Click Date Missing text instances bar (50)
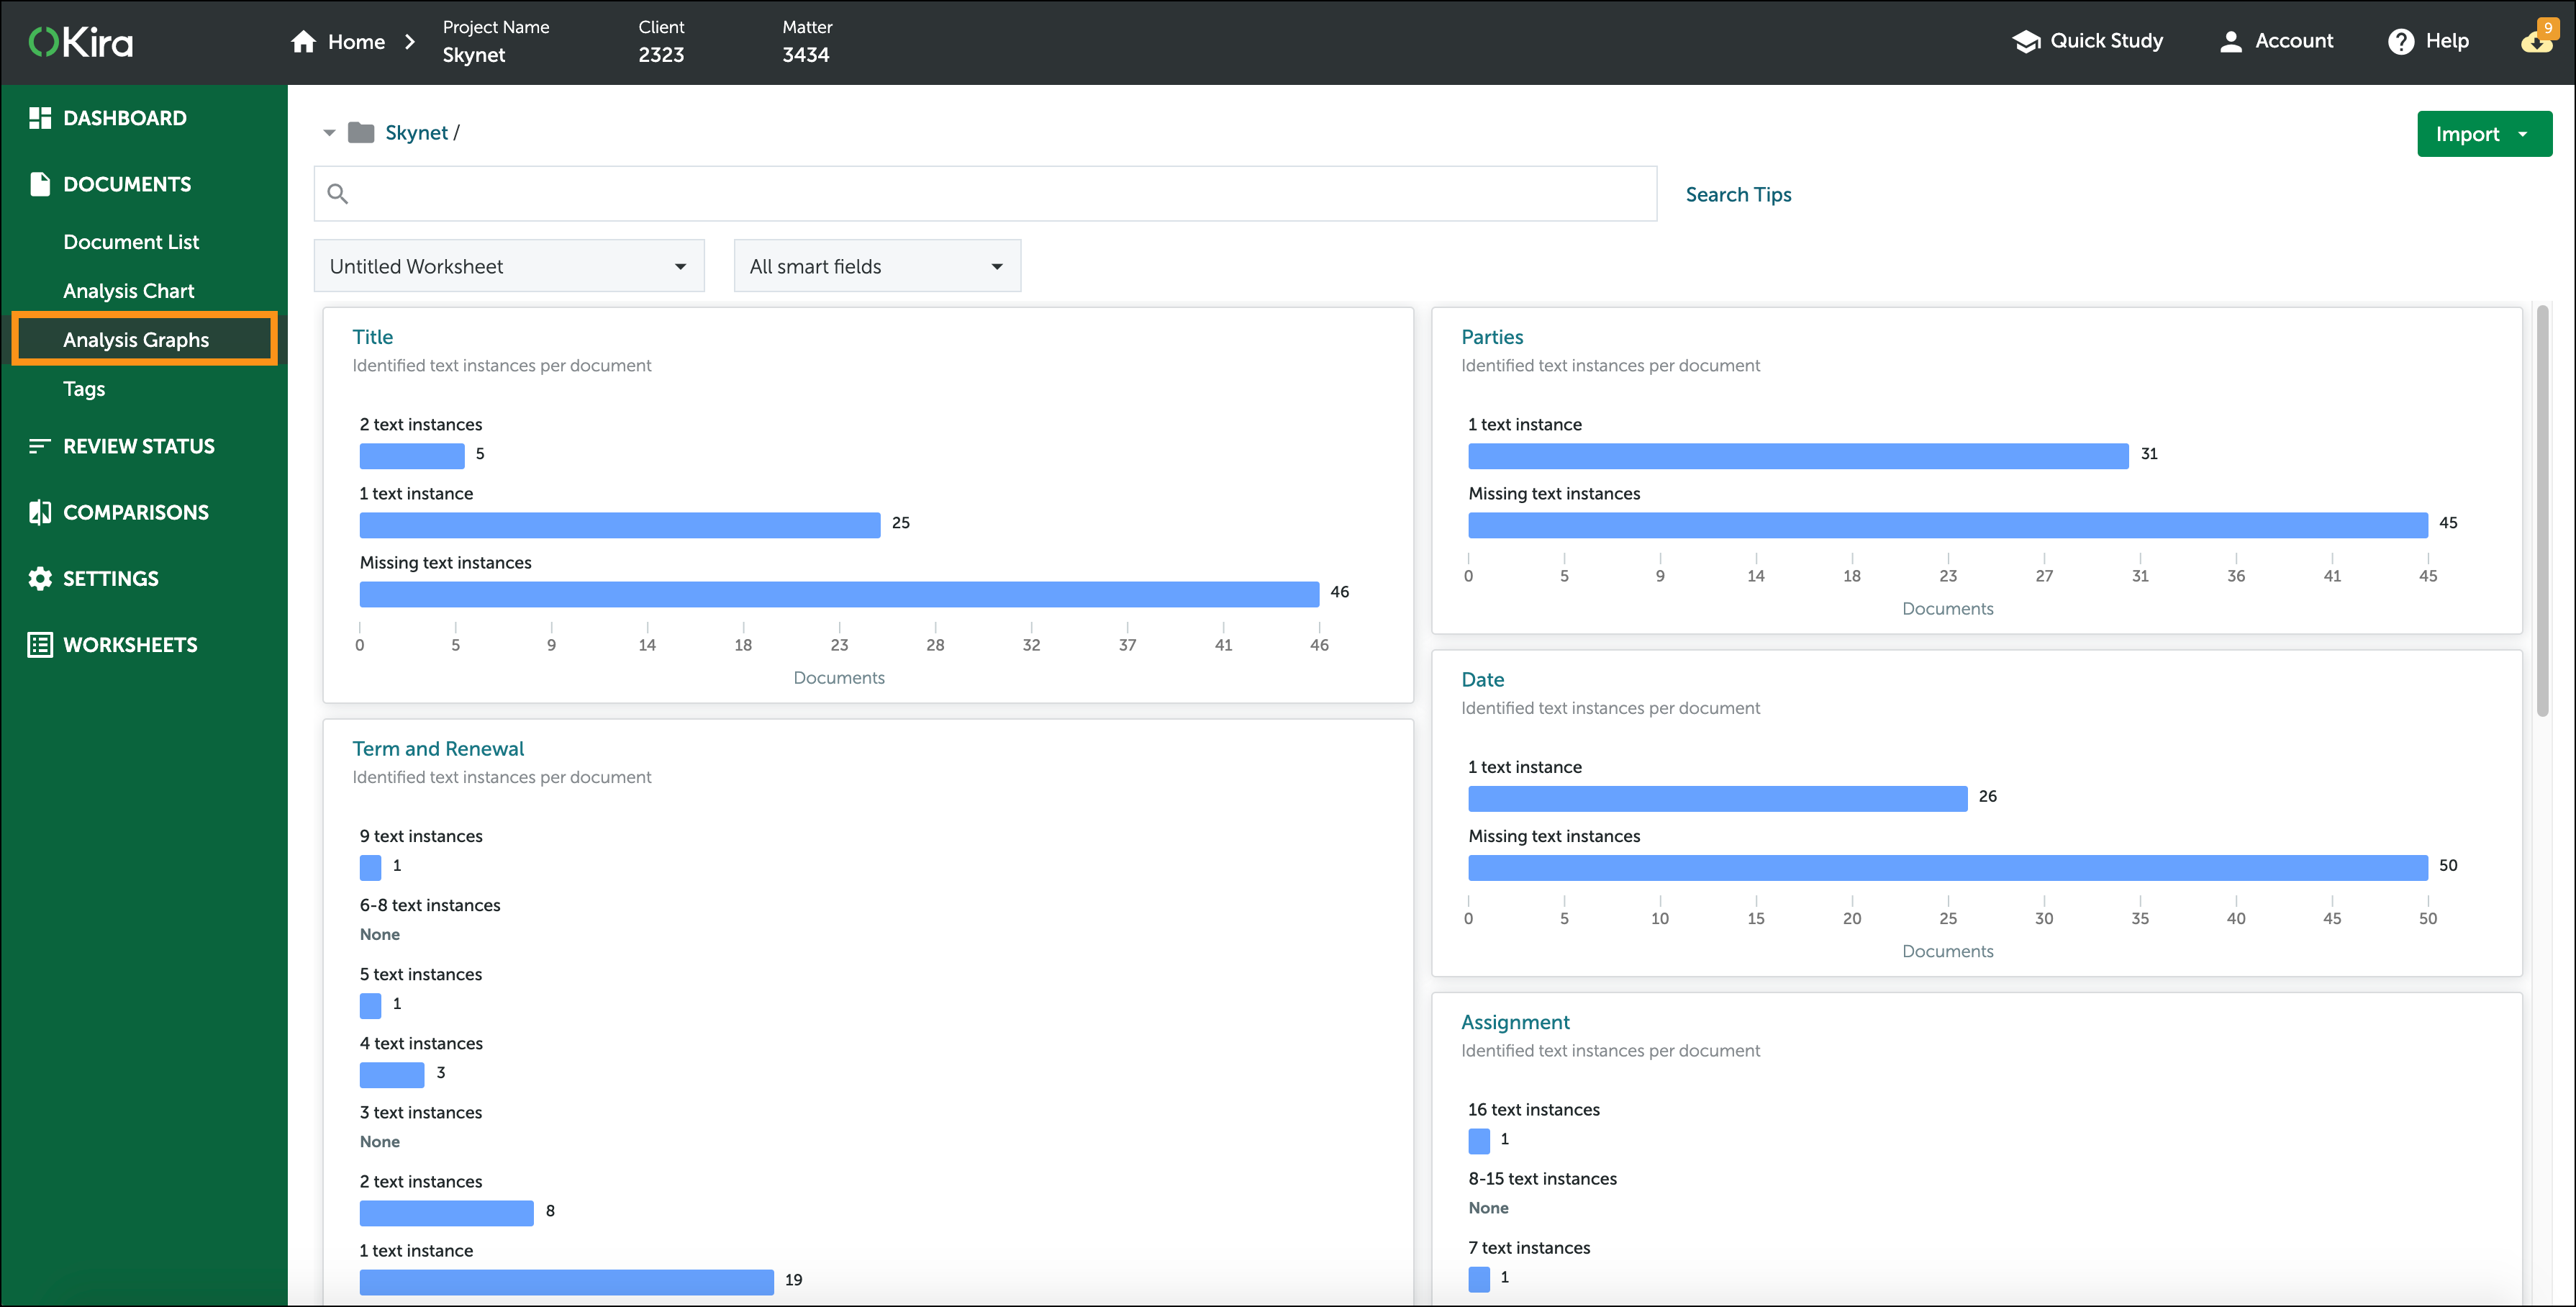2576x1307 pixels. point(1948,868)
